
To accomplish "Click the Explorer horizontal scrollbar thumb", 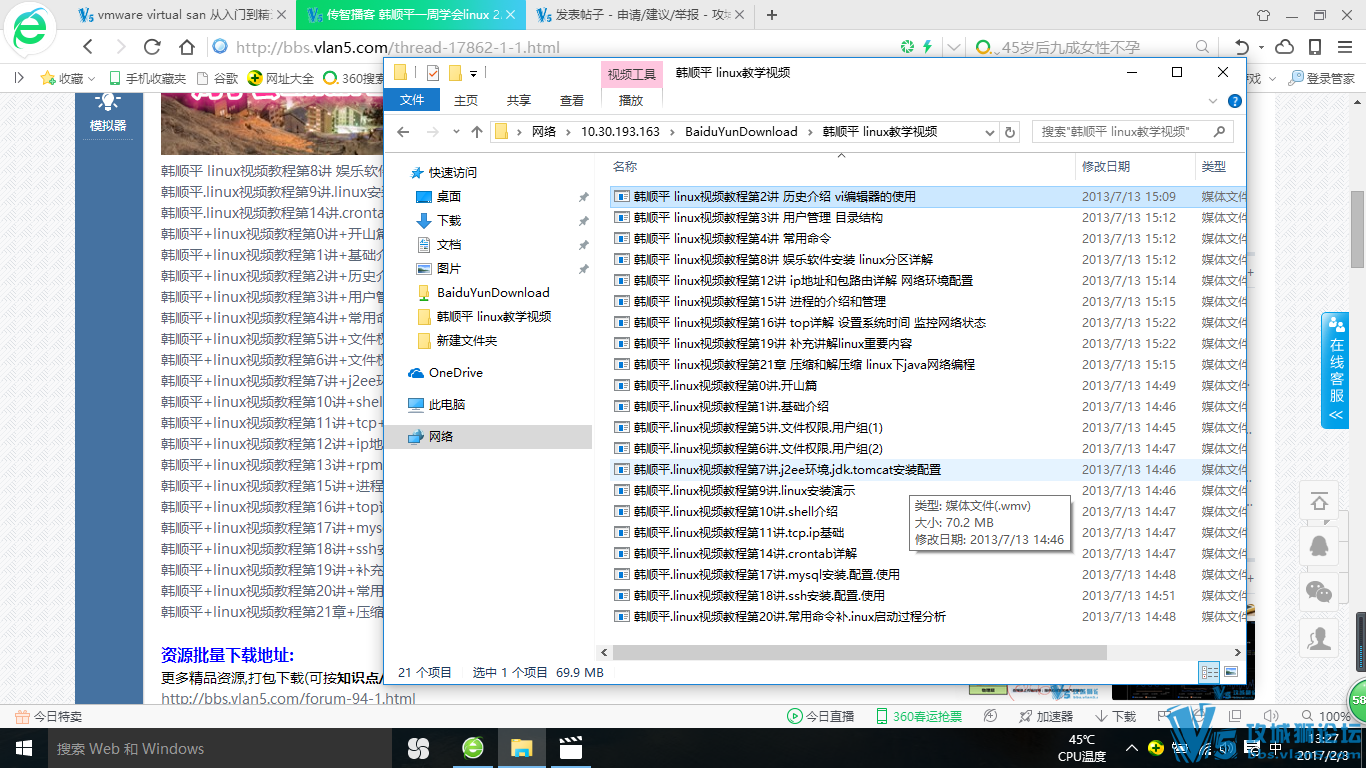I will pyautogui.click(x=858, y=652).
